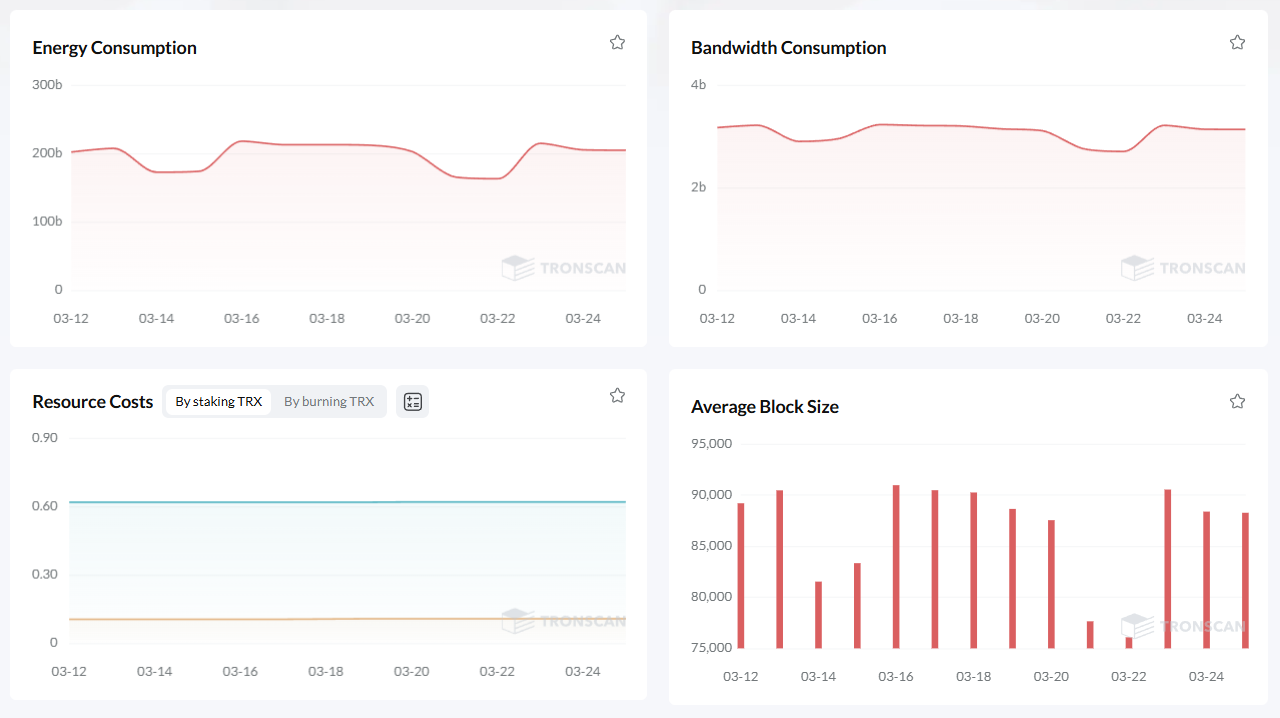Open the Bandwidth Consumption chart title

point(788,48)
